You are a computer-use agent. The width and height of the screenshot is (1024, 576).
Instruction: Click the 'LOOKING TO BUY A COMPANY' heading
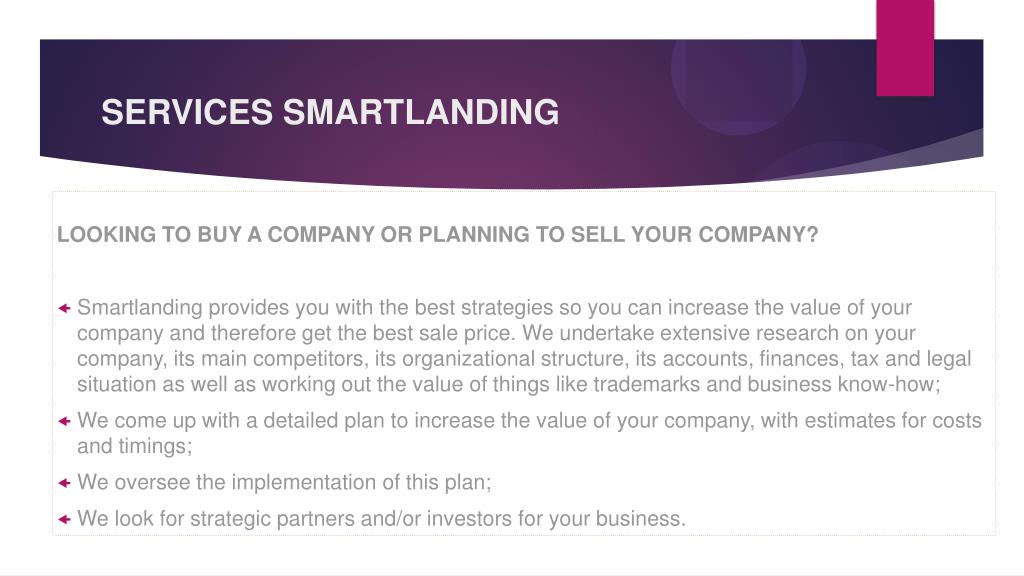437,234
